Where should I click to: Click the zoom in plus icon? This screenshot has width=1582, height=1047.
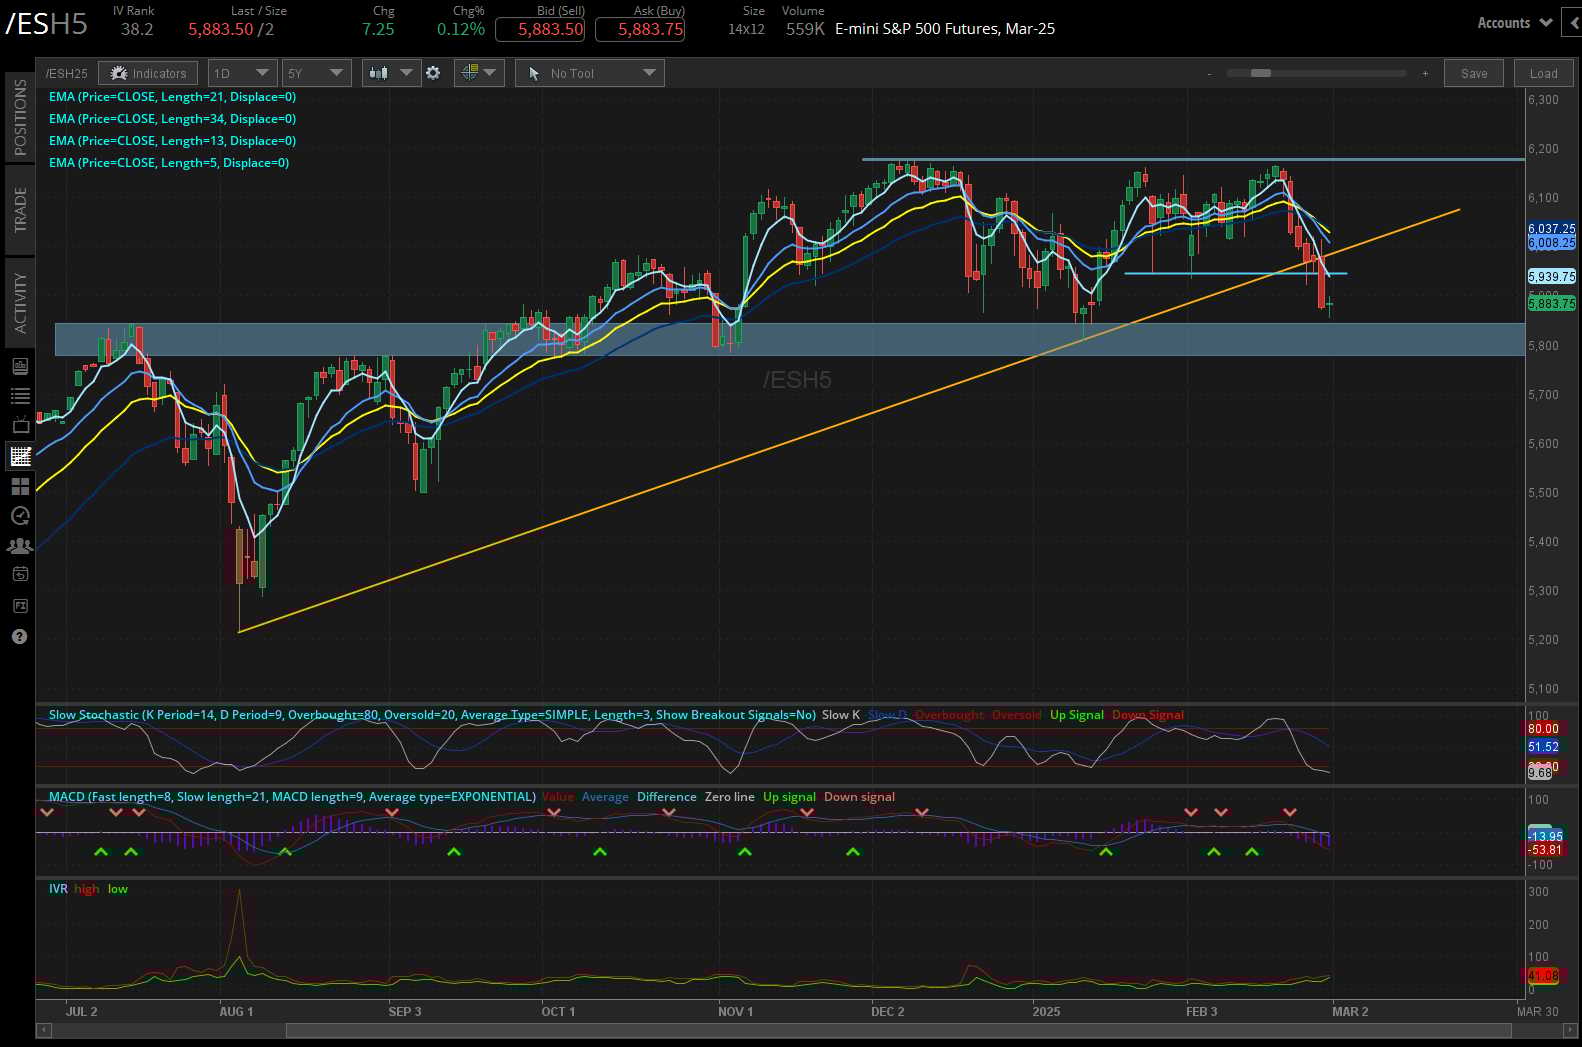pos(1425,73)
